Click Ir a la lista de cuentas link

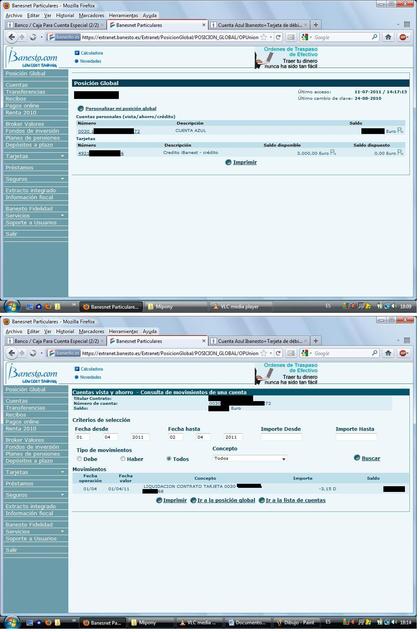295,500
